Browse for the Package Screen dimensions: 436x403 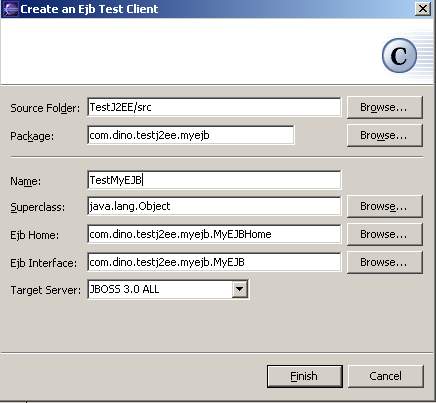[x=385, y=135]
